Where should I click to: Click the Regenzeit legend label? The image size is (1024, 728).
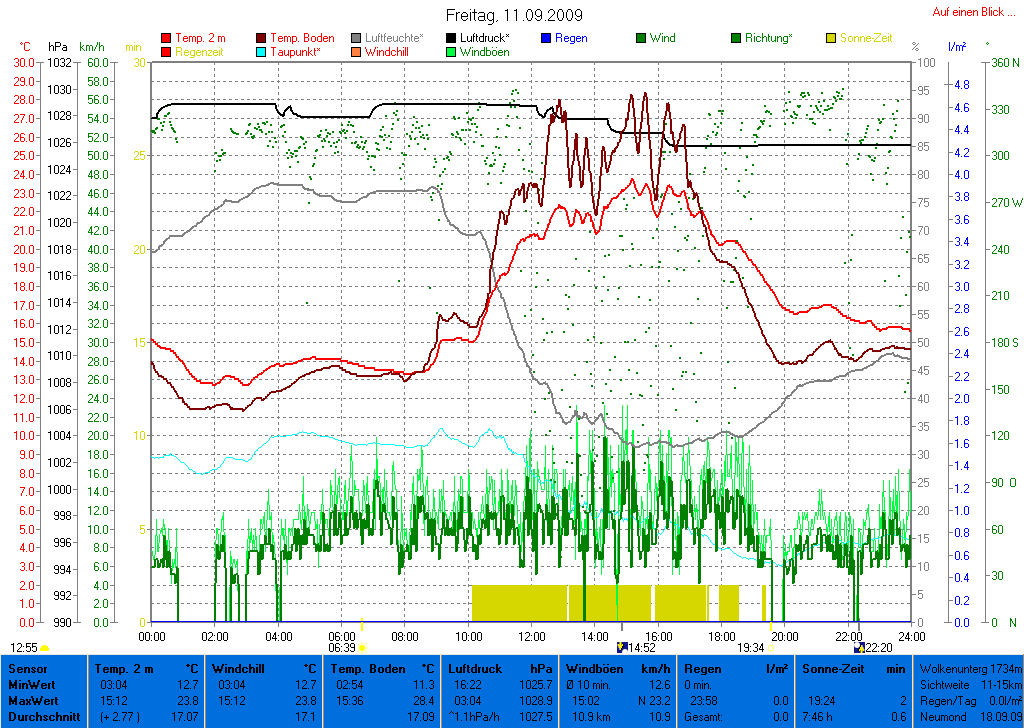pos(201,51)
